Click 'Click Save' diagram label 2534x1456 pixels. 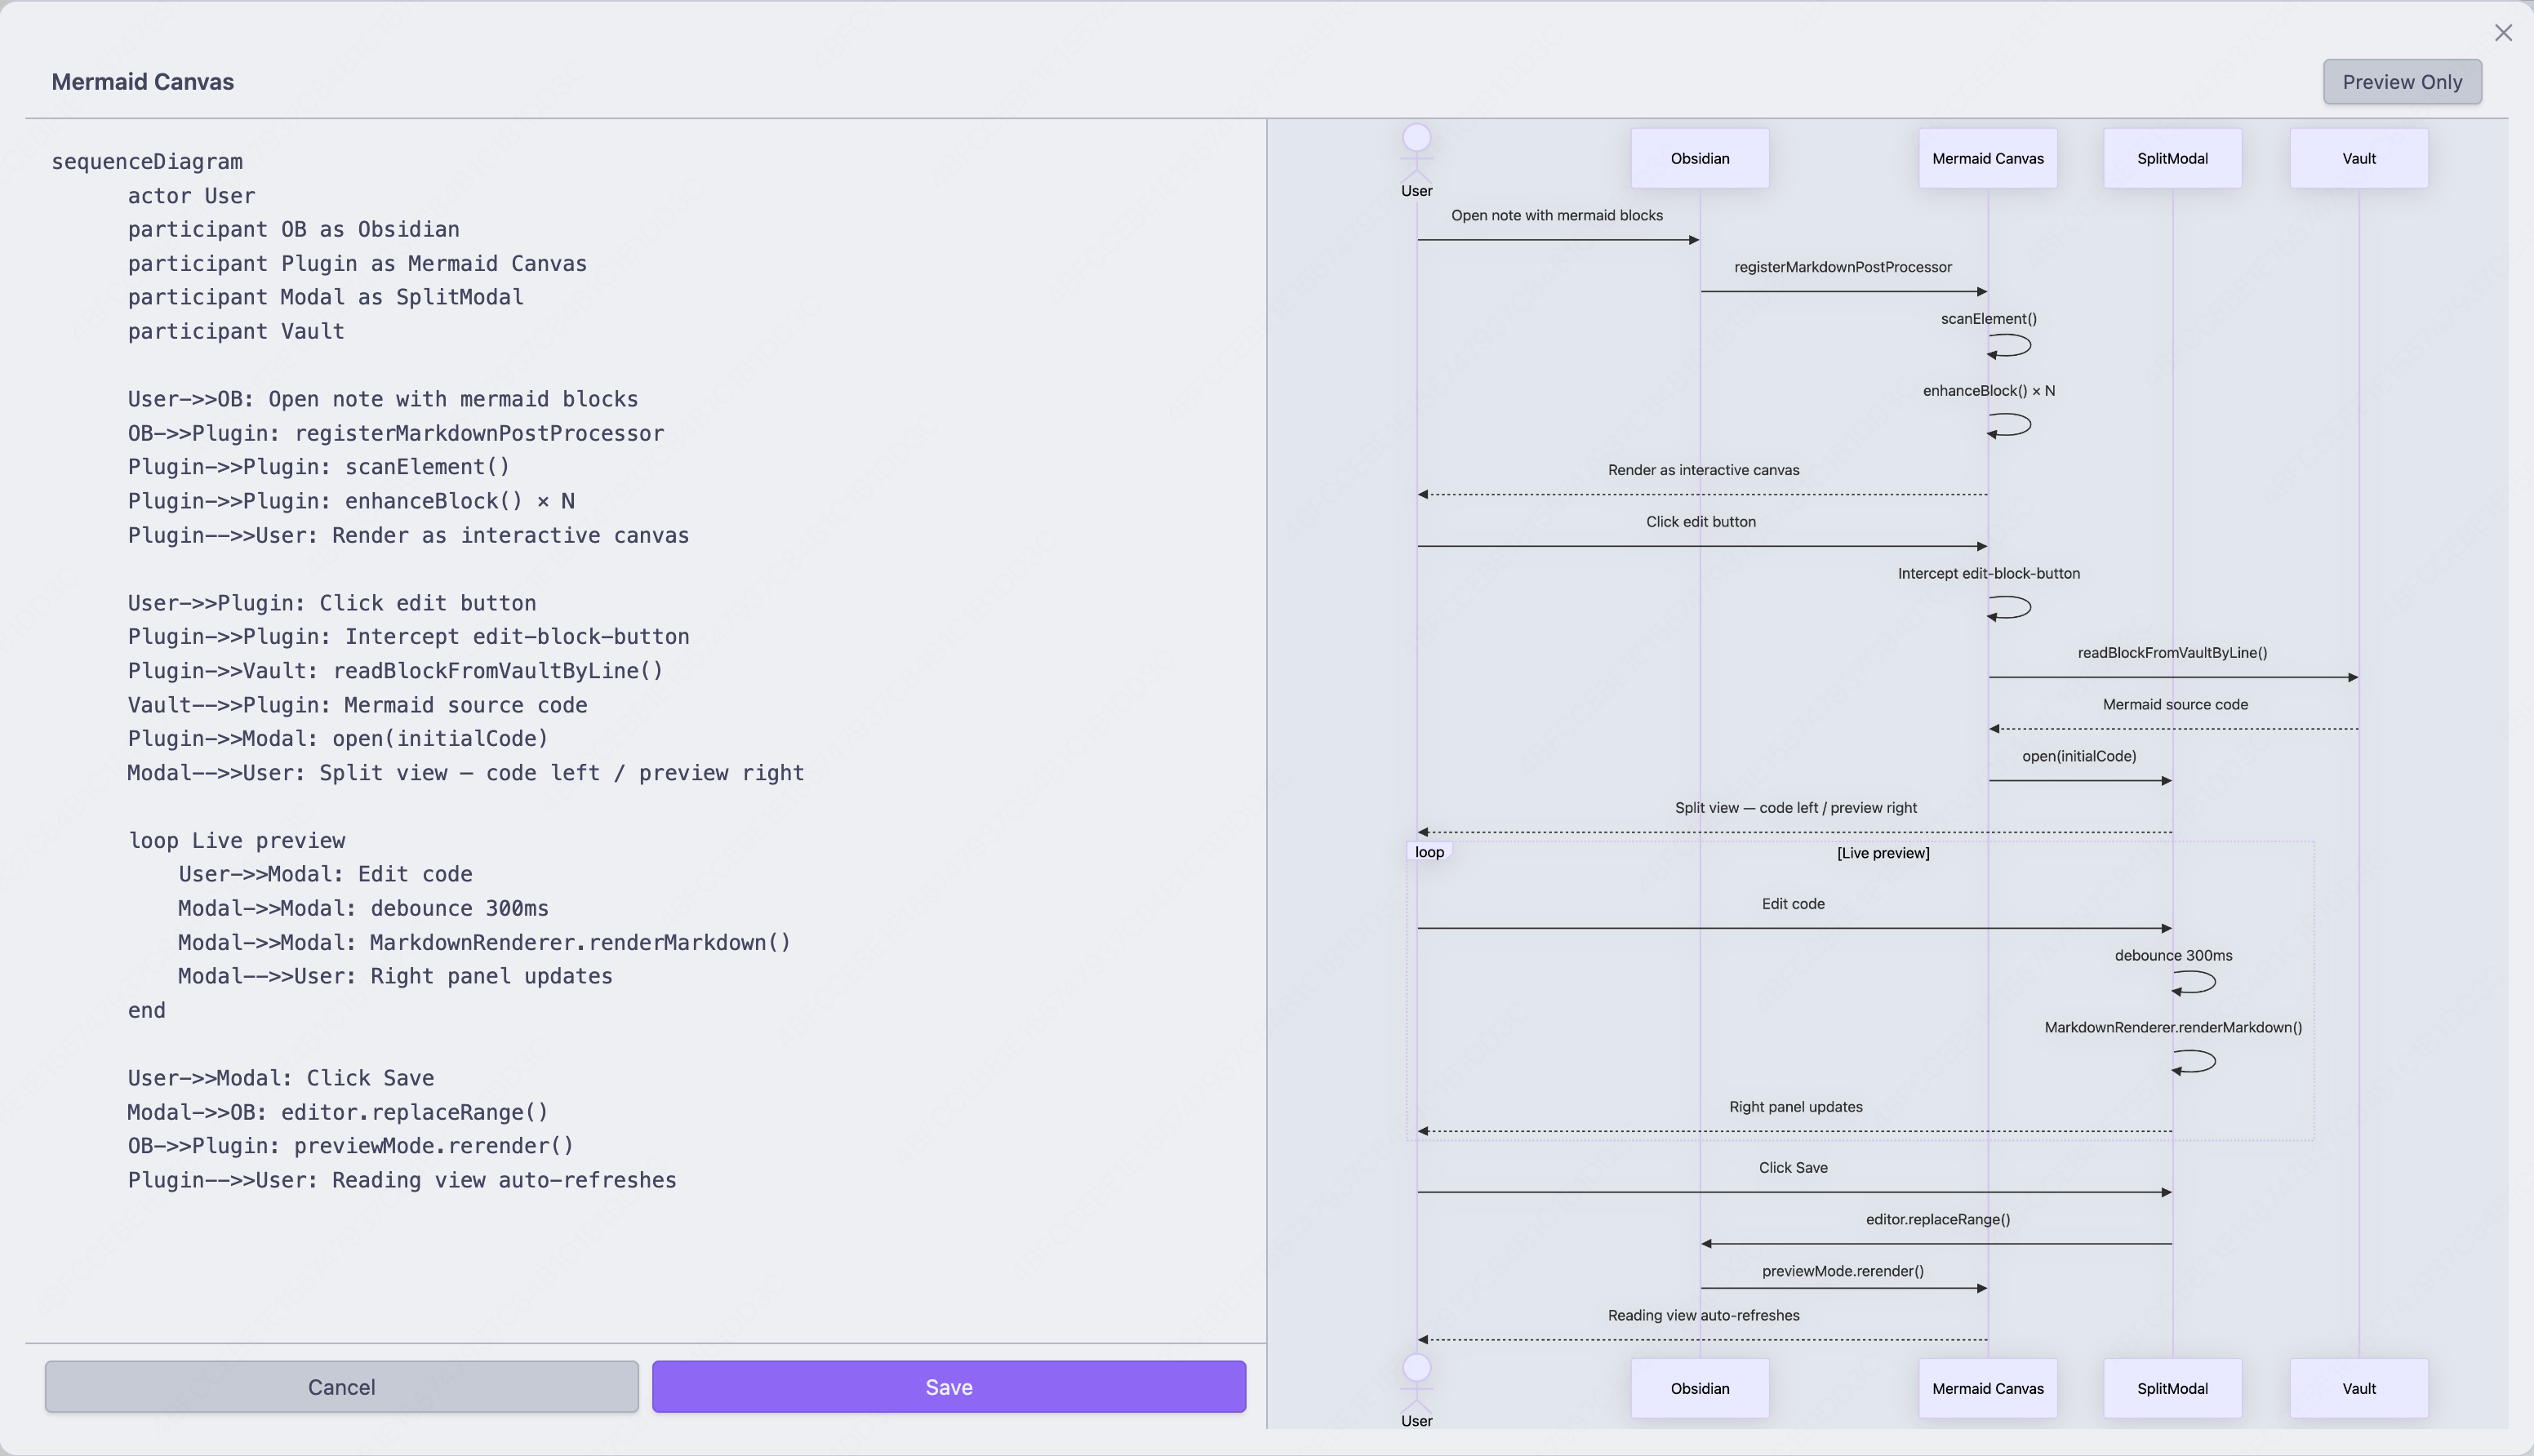click(x=1793, y=1168)
